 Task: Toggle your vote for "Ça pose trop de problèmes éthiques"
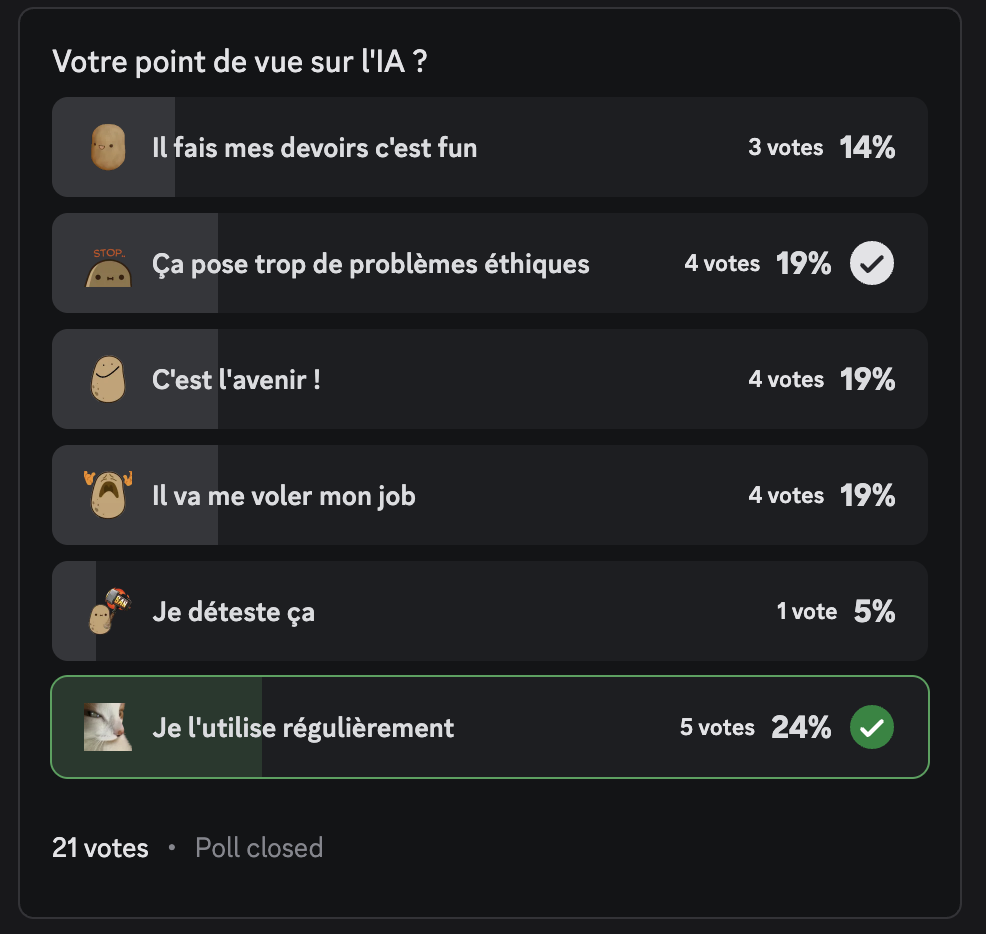click(x=450, y=263)
